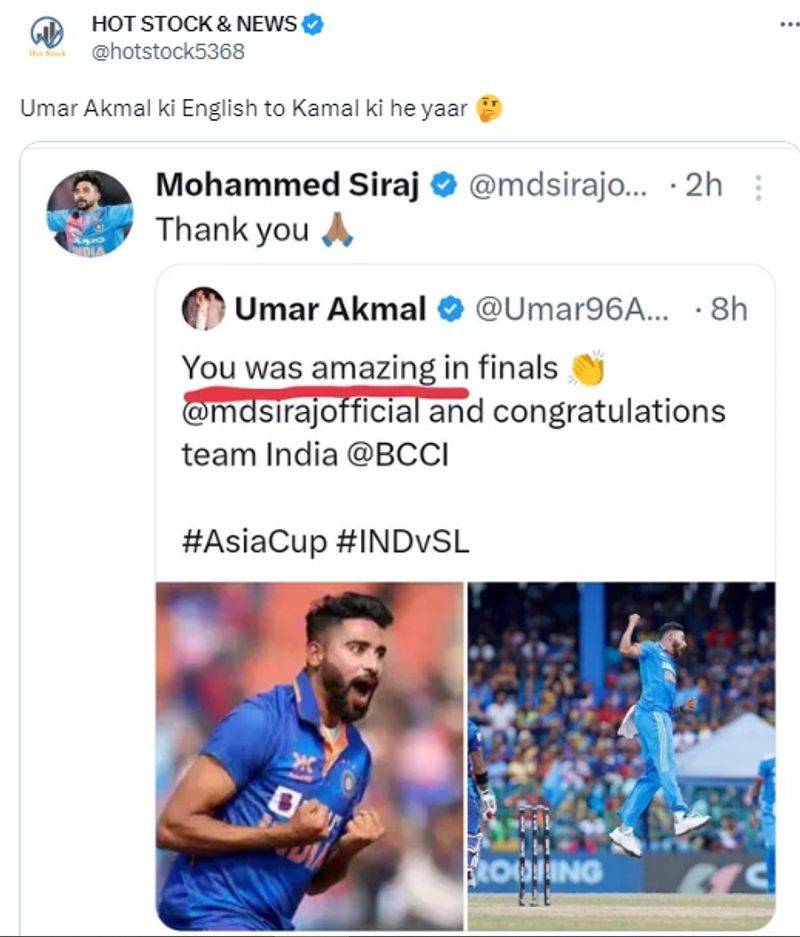Click the HOT STOCK & NEWS profile avatar
The height and width of the screenshot is (937, 800).
point(47,36)
